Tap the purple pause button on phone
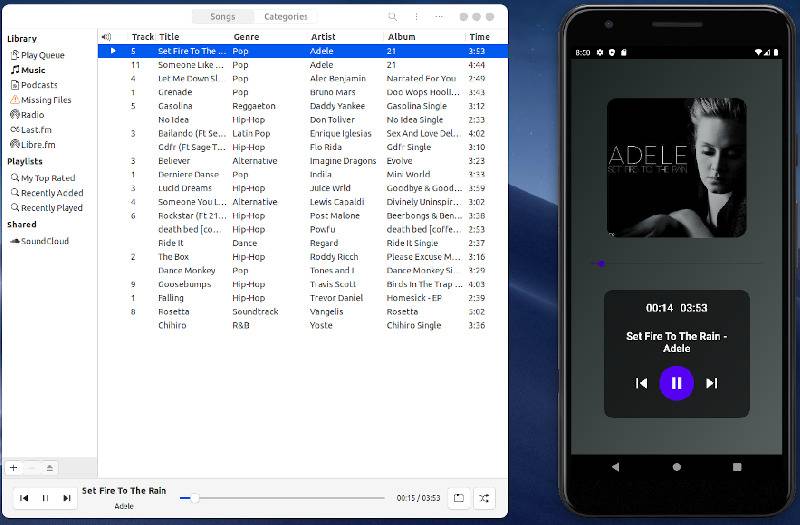This screenshot has width=800, height=525. pos(677,383)
